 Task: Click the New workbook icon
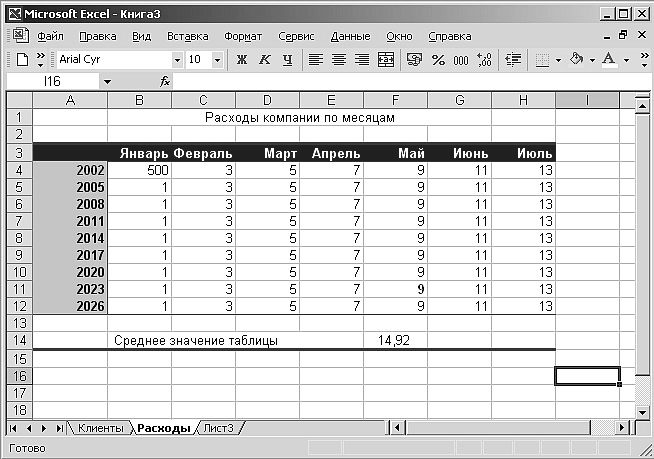[21, 60]
